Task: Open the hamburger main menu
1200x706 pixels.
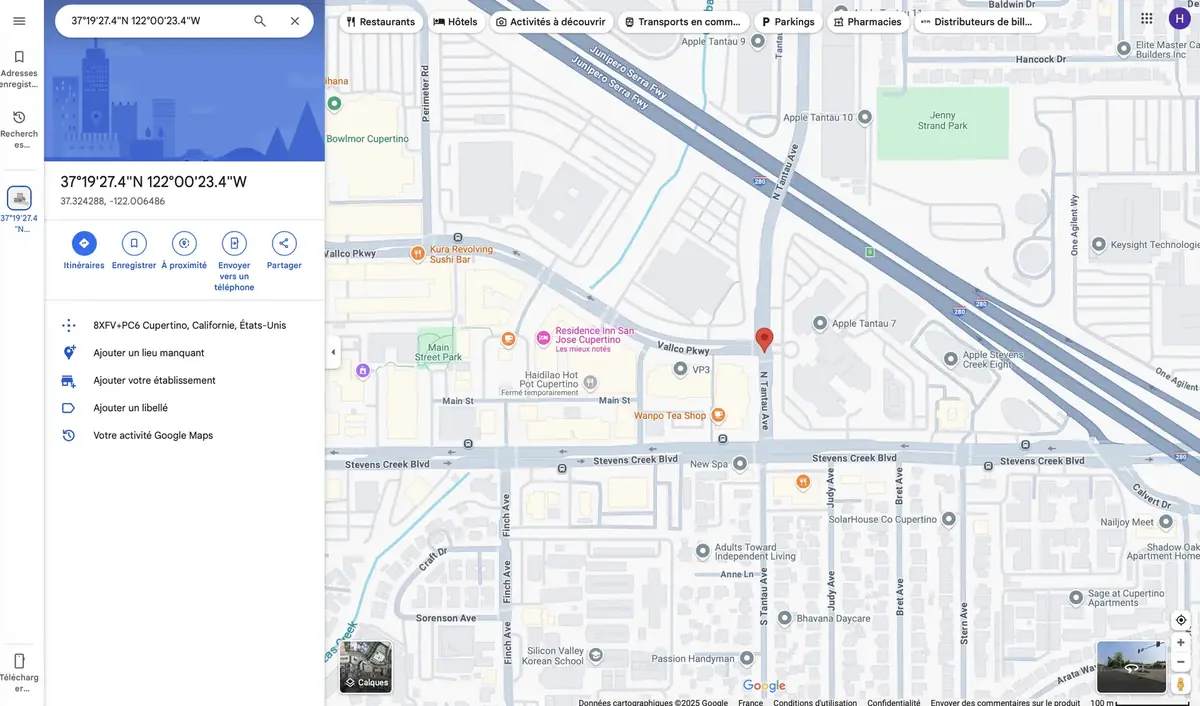Action: tap(19, 21)
